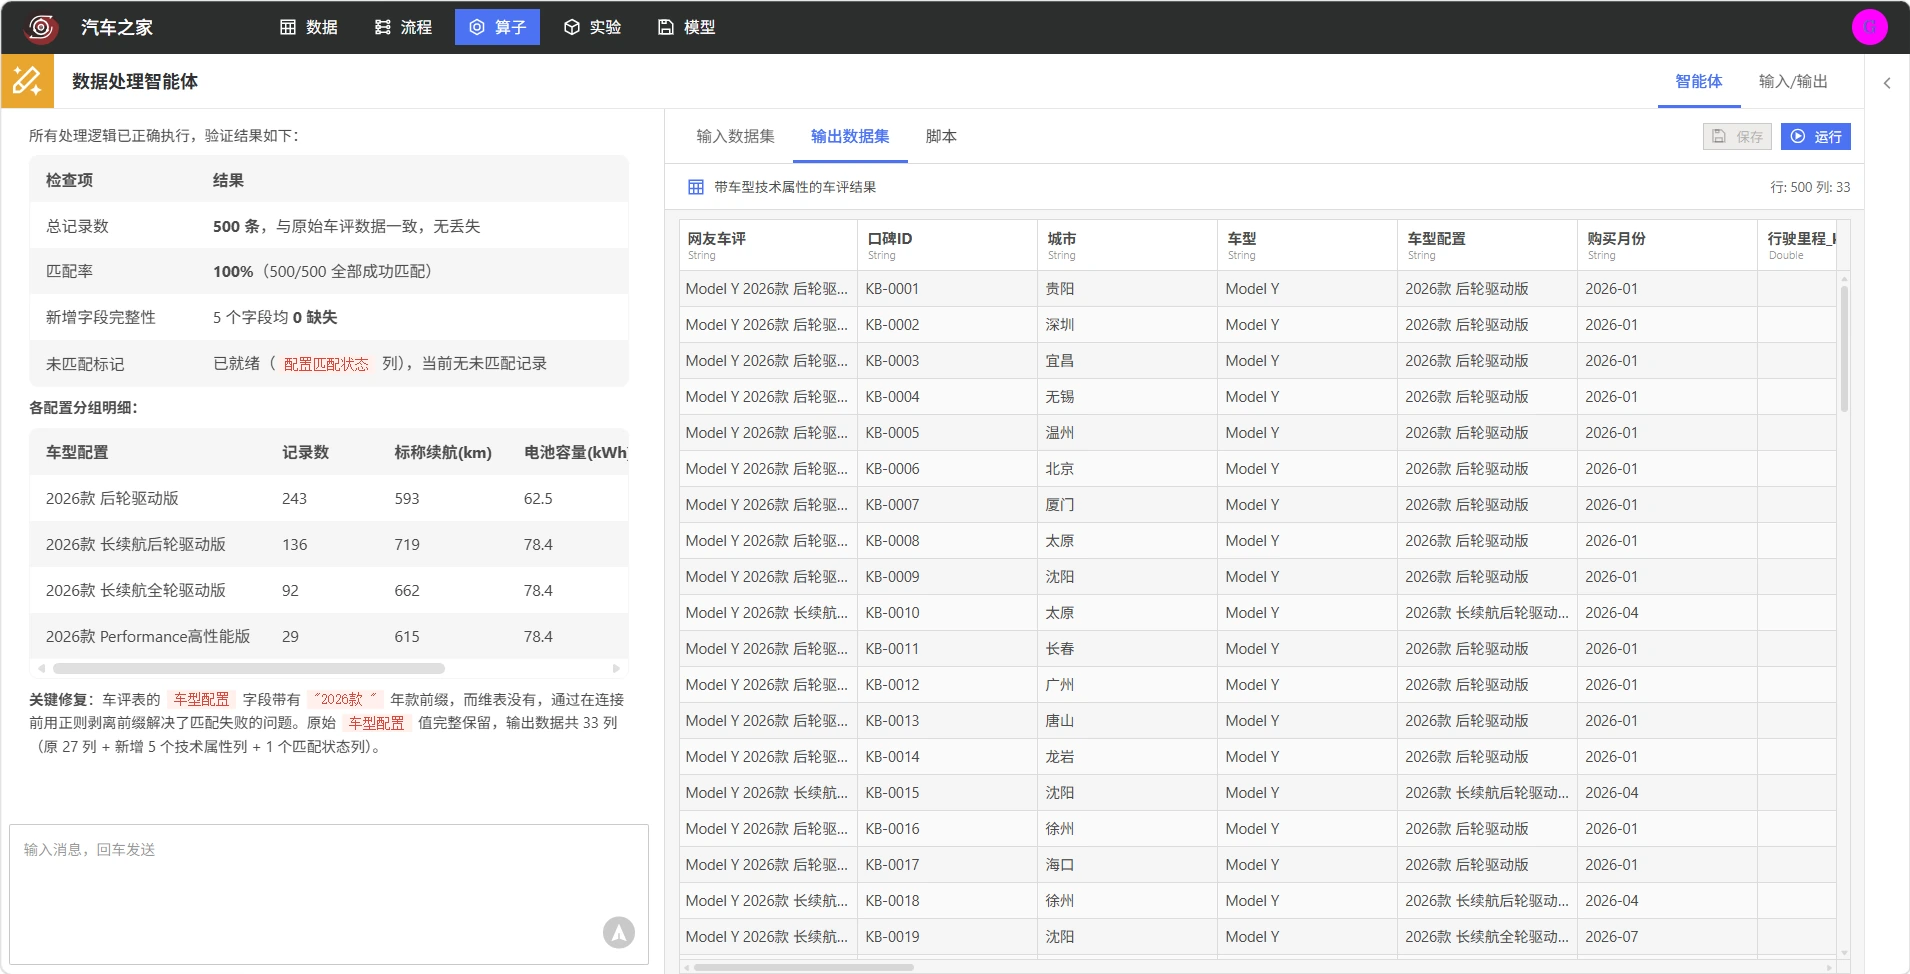Click the output table scroll-down arrow

(x=1844, y=953)
